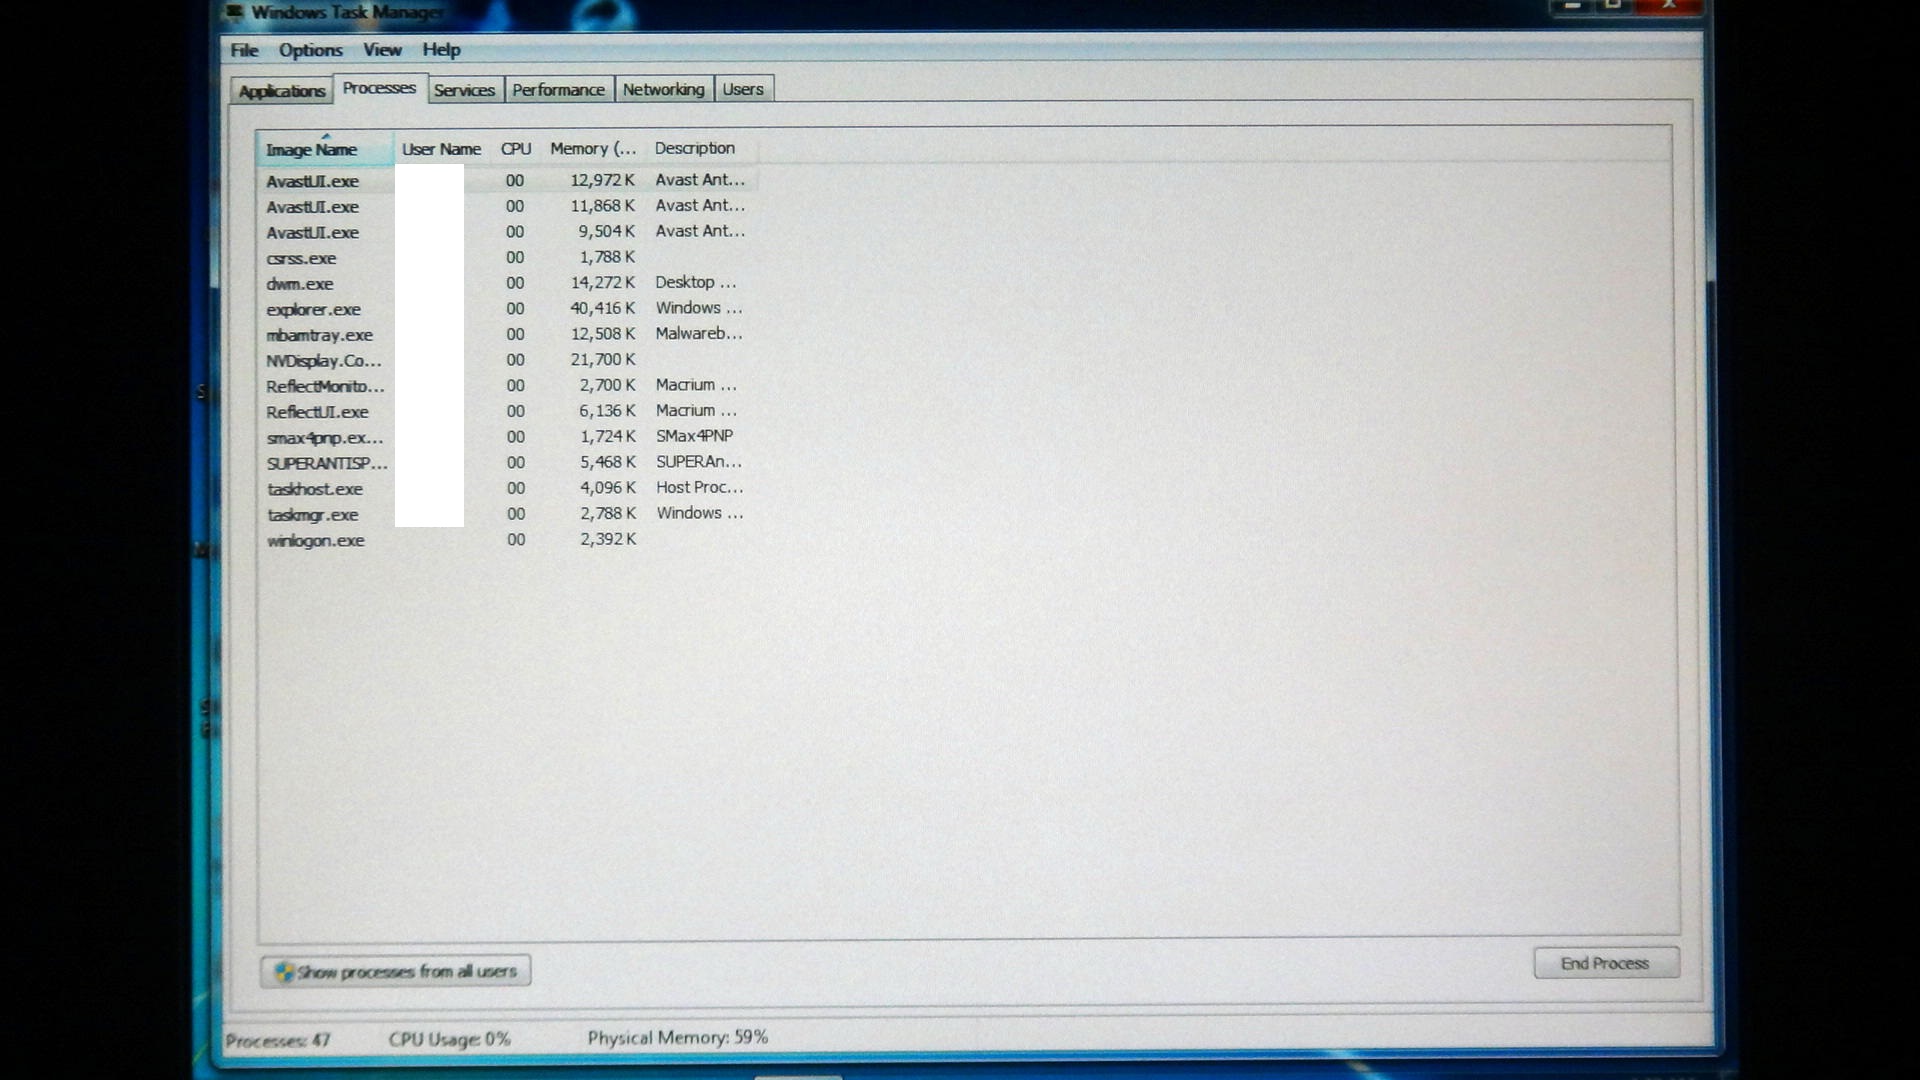
Task: Select the SUPERANTISP... process
Action: click(507, 463)
